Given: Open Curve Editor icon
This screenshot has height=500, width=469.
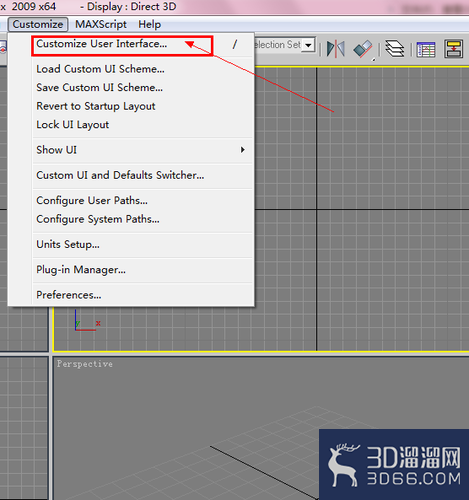Looking at the screenshot, I should [426, 49].
